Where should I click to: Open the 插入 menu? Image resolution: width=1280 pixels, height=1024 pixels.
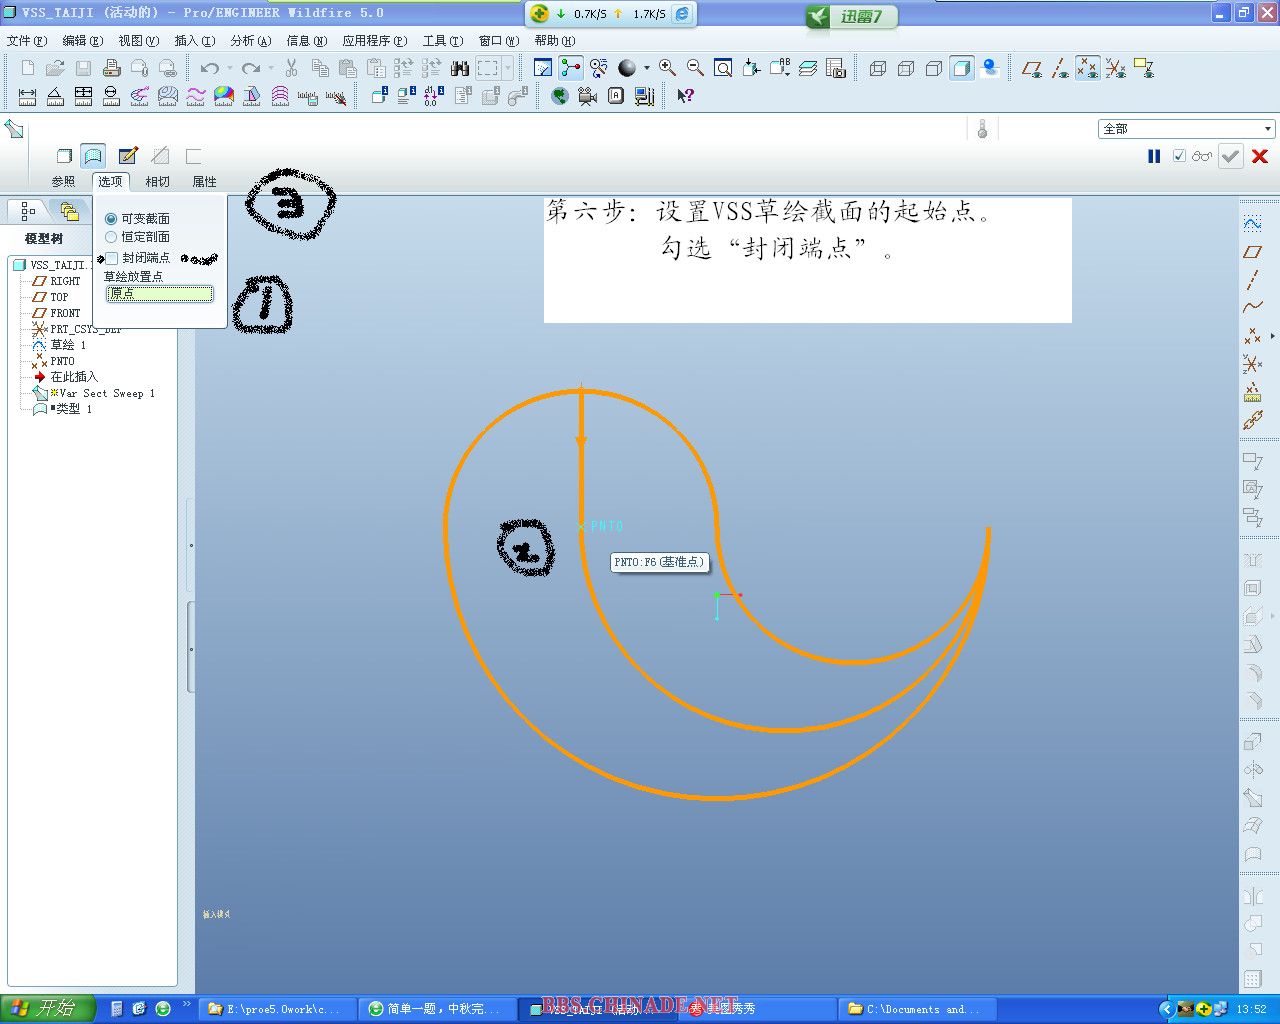pos(194,41)
